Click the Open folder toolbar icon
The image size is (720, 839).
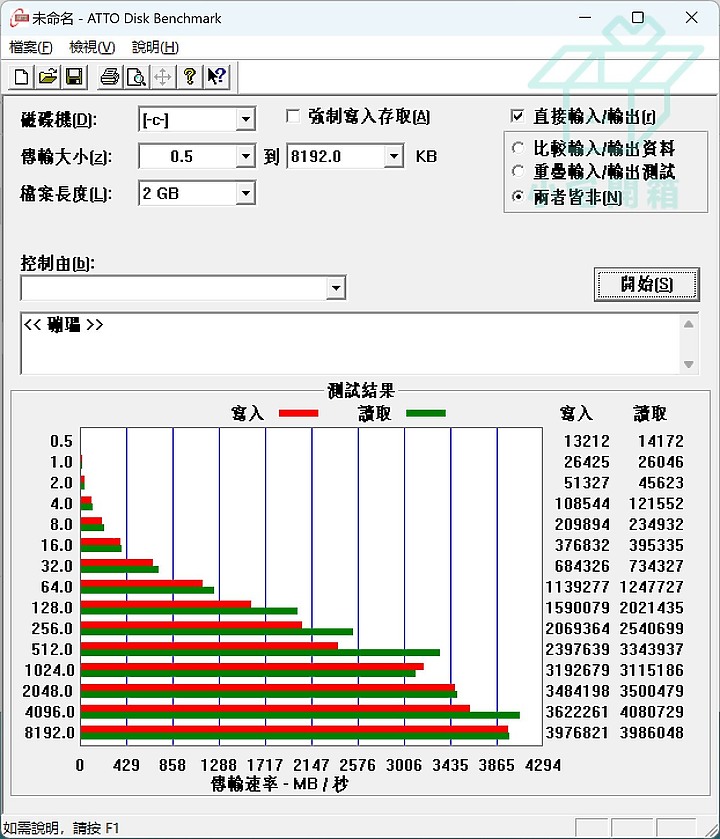click(48, 77)
